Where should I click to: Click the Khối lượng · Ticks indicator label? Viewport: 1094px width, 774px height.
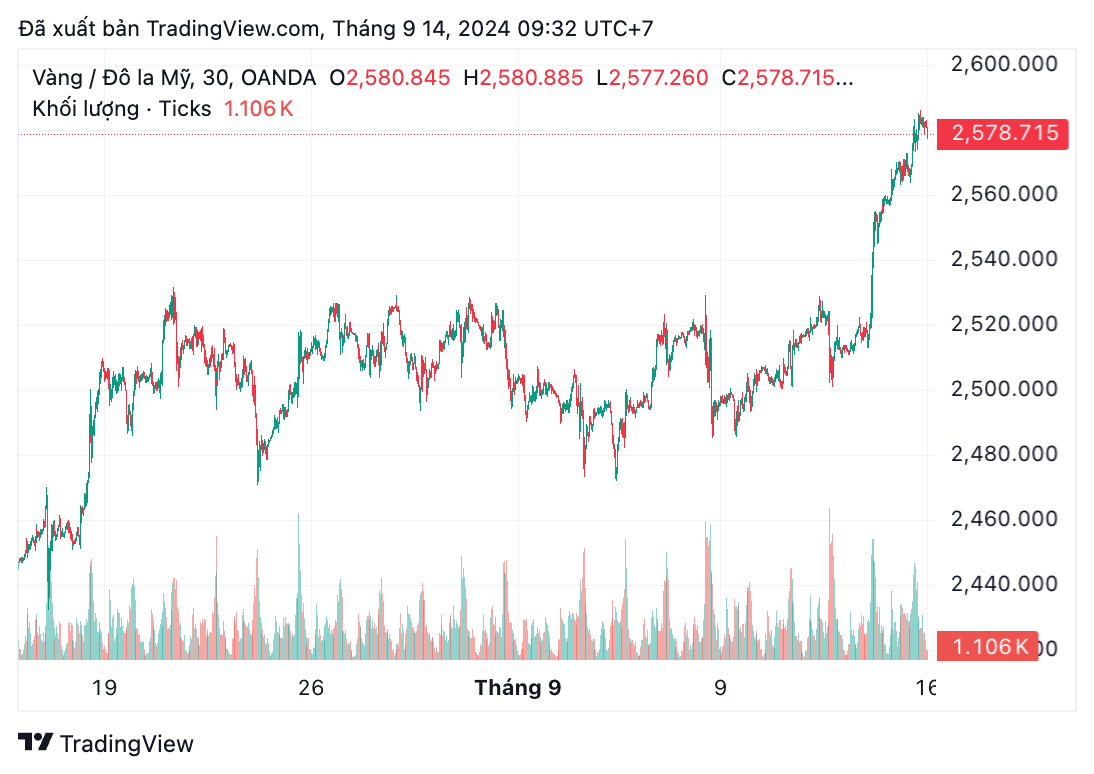121,108
